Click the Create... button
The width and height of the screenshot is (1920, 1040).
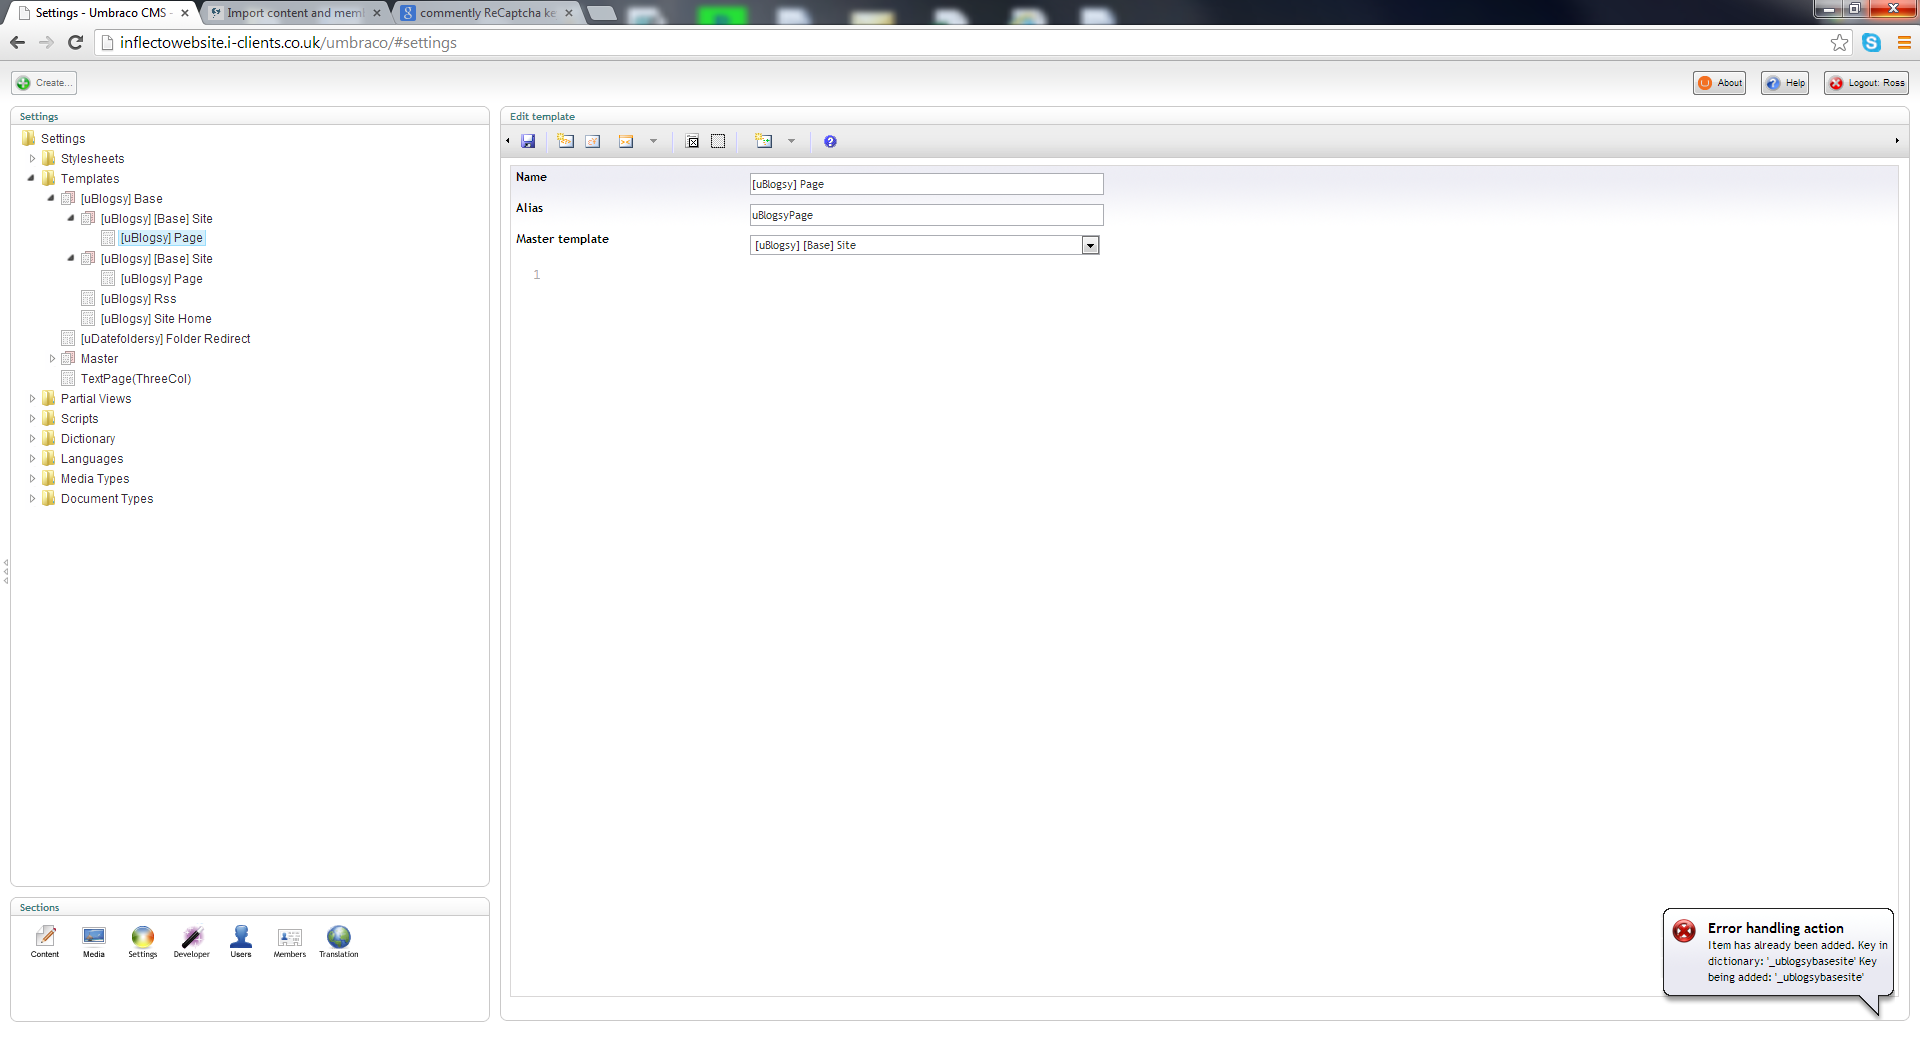[x=44, y=83]
